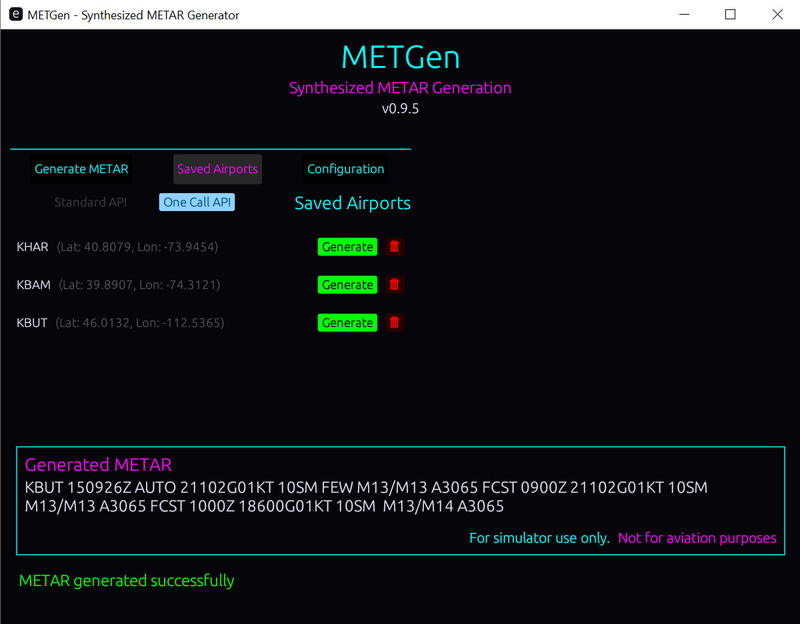800x624 pixels.
Task: Click the KHAR airport label
Action: click(x=33, y=246)
